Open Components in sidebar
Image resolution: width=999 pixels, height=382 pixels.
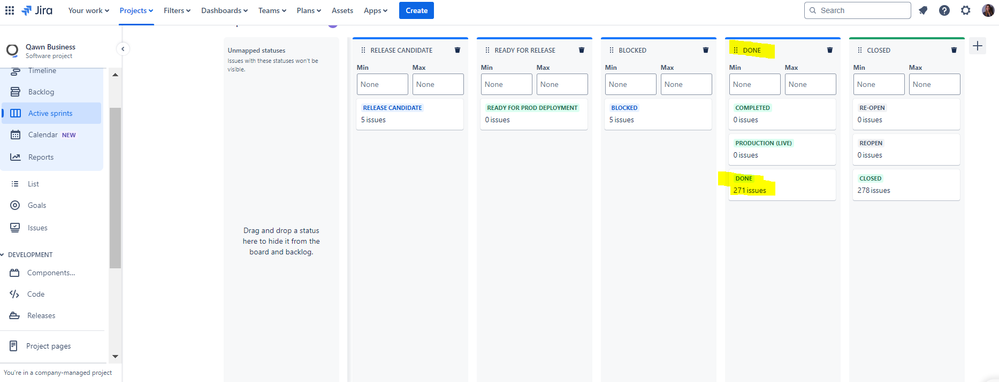tap(51, 272)
